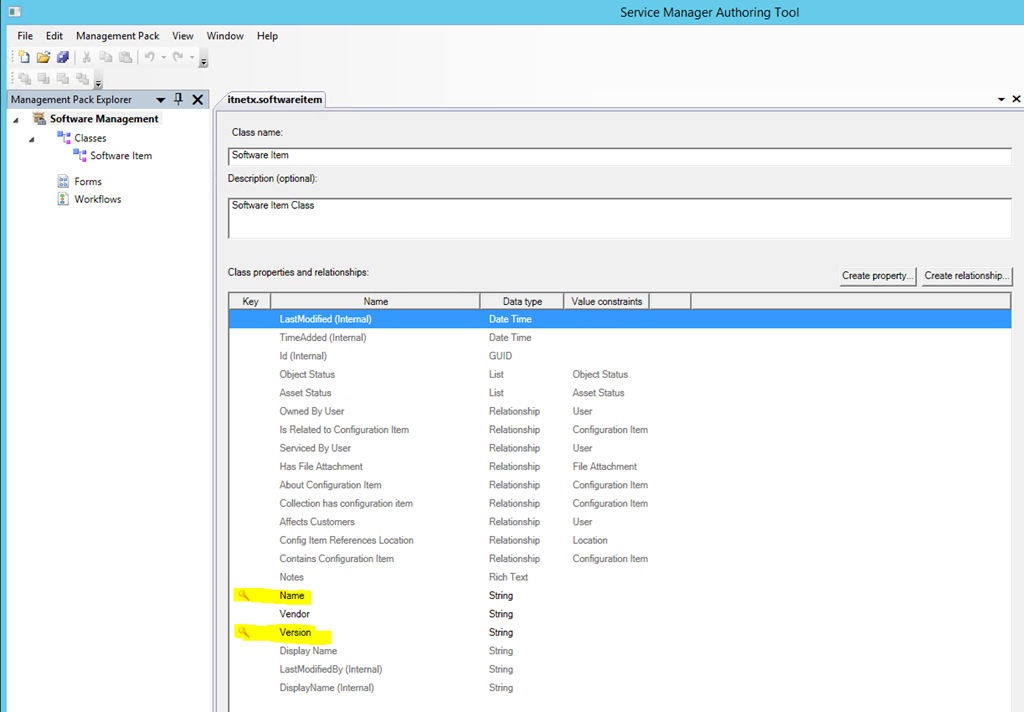Click the key icon beside Name property

point(243,596)
